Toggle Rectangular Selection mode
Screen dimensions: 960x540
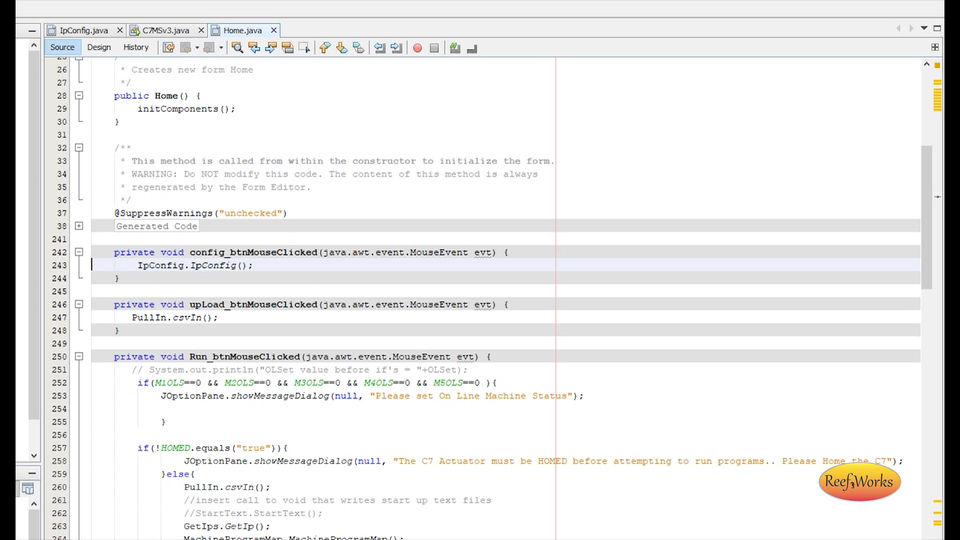304,48
